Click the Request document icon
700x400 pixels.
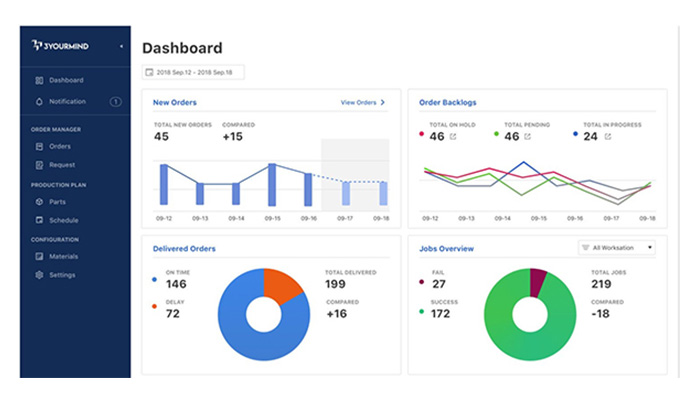click(39, 165)
